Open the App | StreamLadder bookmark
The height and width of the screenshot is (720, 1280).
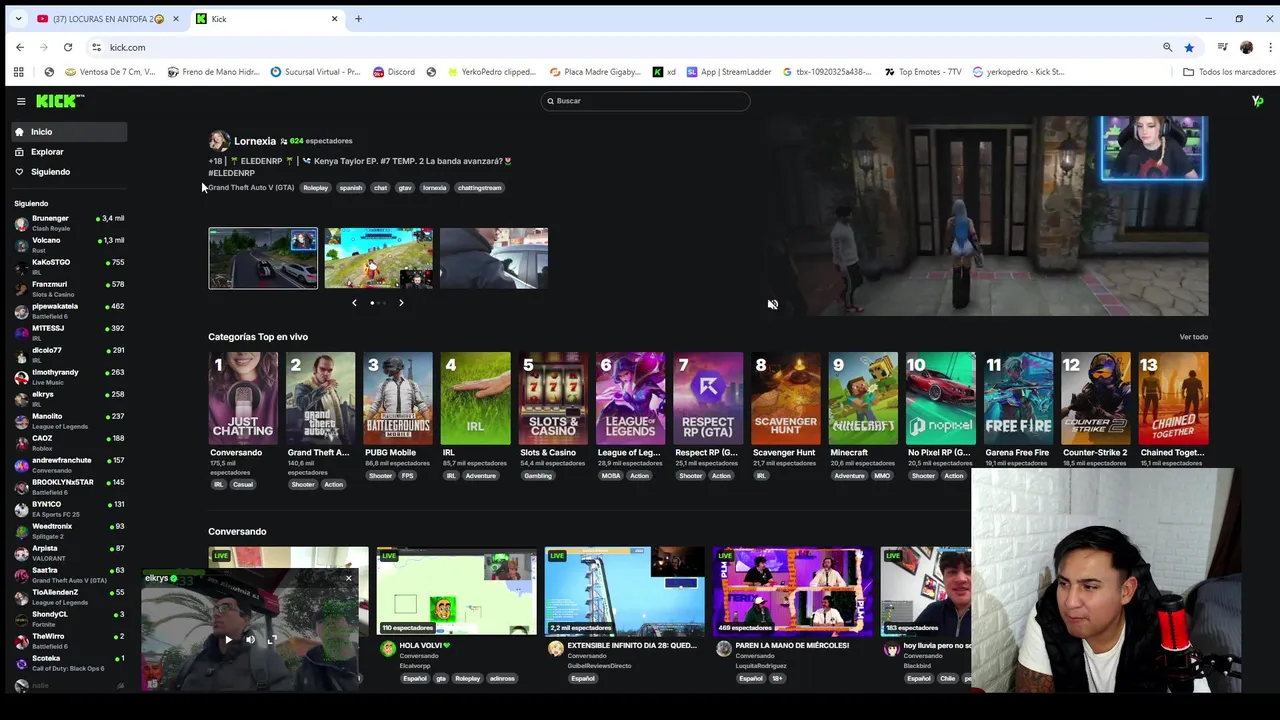(729, 72)
